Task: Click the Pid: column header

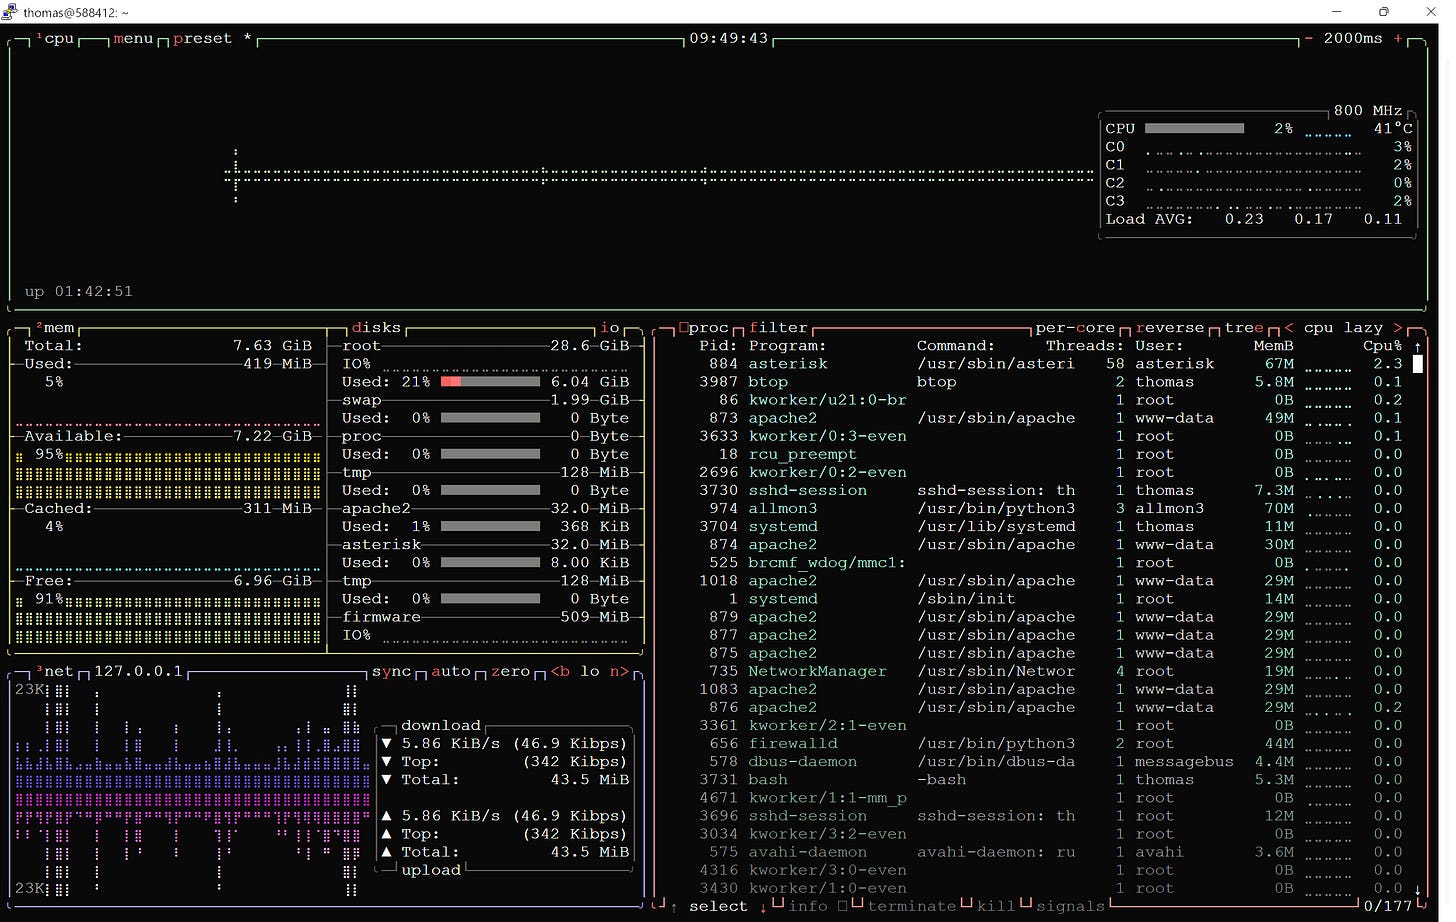Action: pos(718,346)
